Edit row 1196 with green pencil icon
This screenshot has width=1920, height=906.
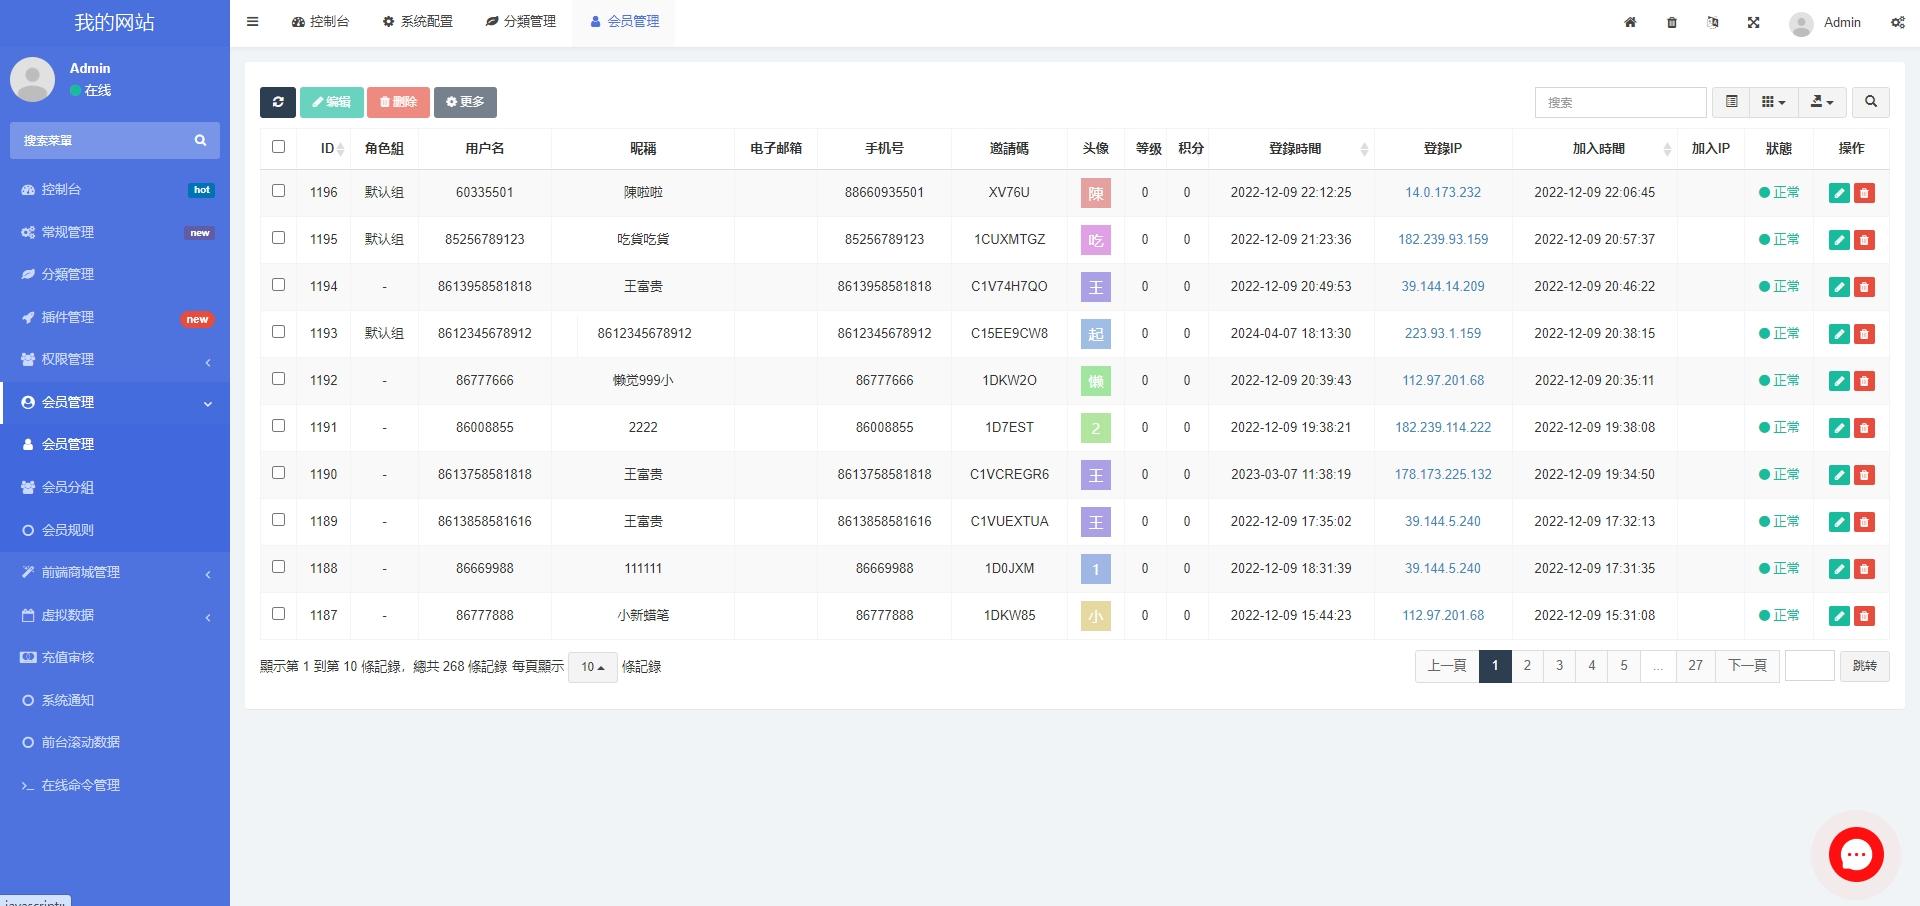(x=1839, y=193)
